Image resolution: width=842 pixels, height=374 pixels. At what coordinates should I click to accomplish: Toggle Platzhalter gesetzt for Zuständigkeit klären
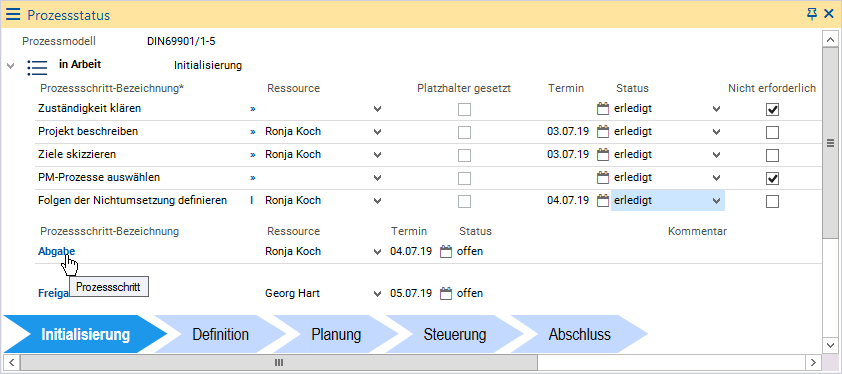[464, 110]
